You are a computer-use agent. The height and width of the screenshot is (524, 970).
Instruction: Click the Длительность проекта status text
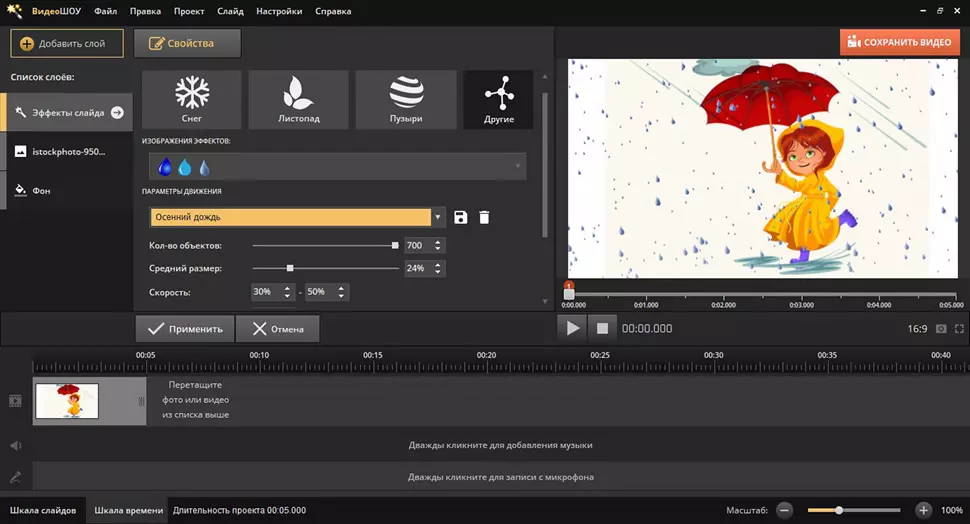(x=239, y=510)
